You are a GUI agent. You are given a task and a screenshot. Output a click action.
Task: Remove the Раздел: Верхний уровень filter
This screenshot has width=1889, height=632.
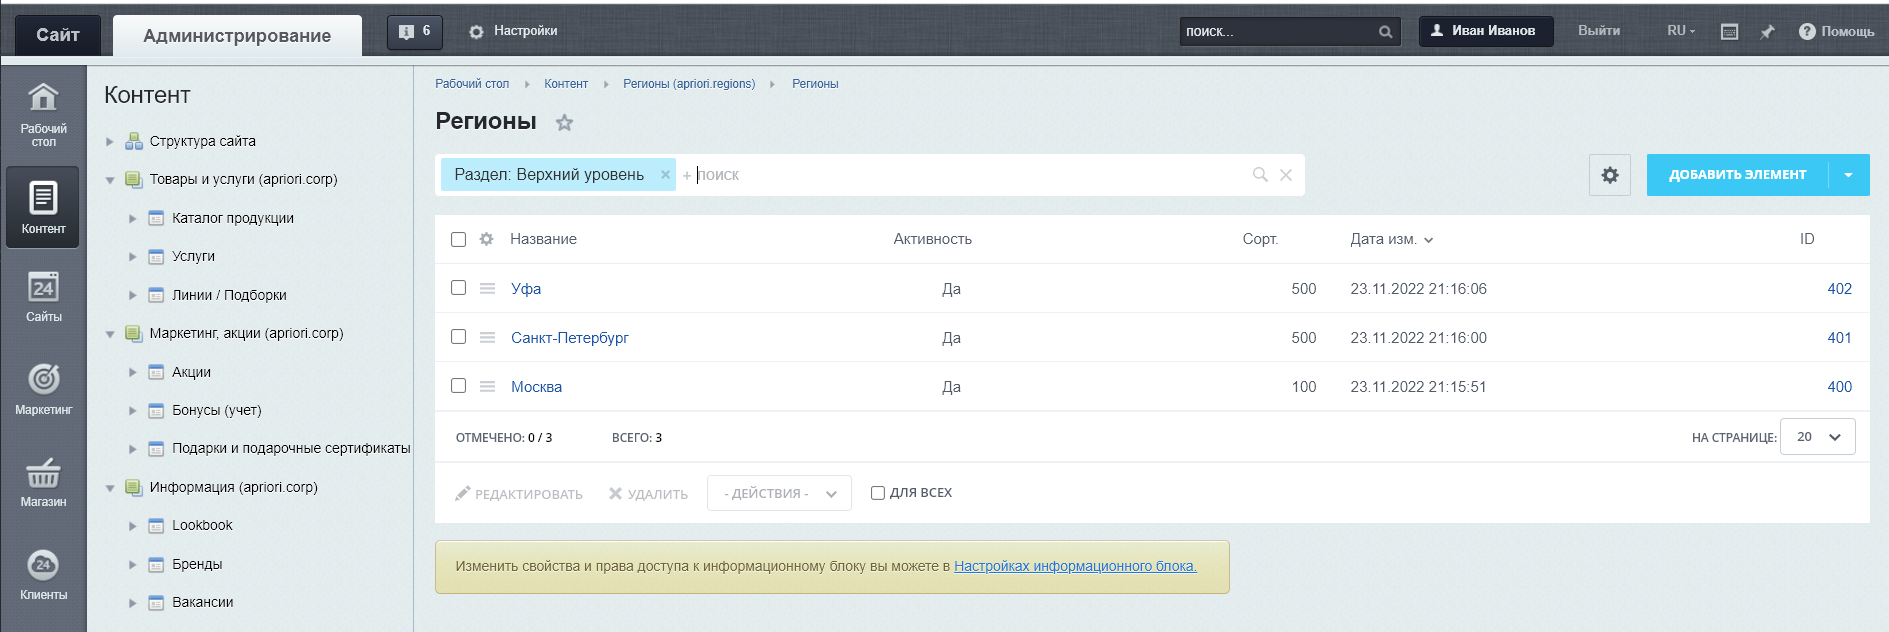click(x=665, y=175)
